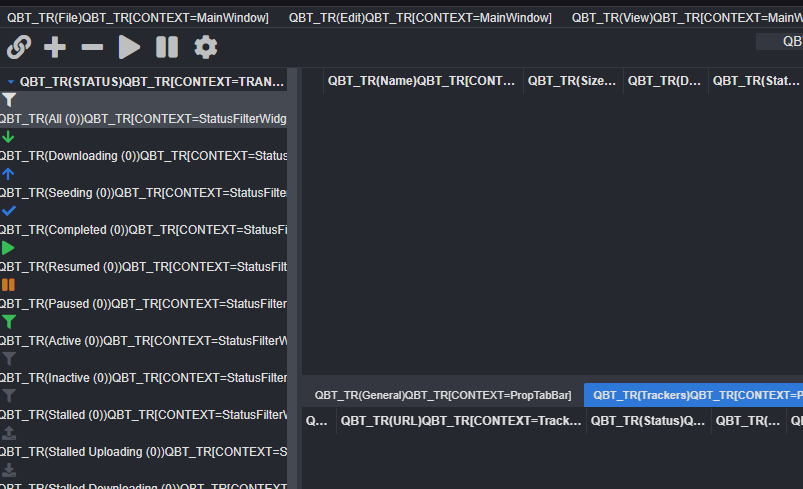803x489 pixels.
Task: Click the STATUS section header text
Action: [152, 81]
